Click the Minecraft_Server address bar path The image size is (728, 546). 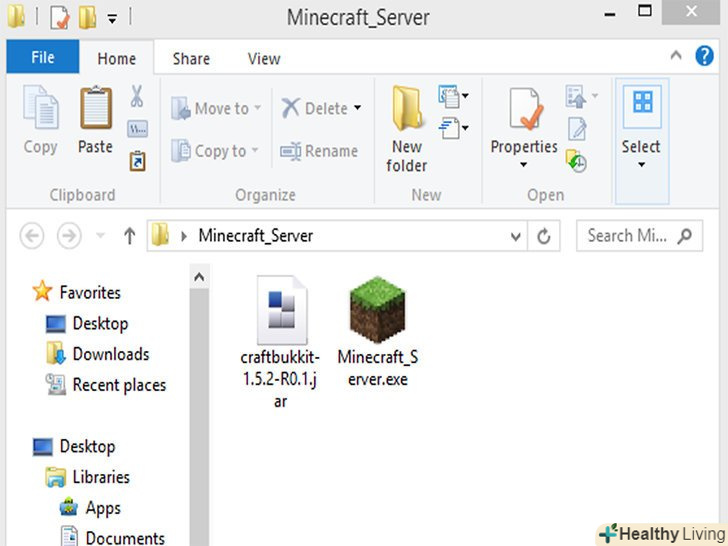256,235
